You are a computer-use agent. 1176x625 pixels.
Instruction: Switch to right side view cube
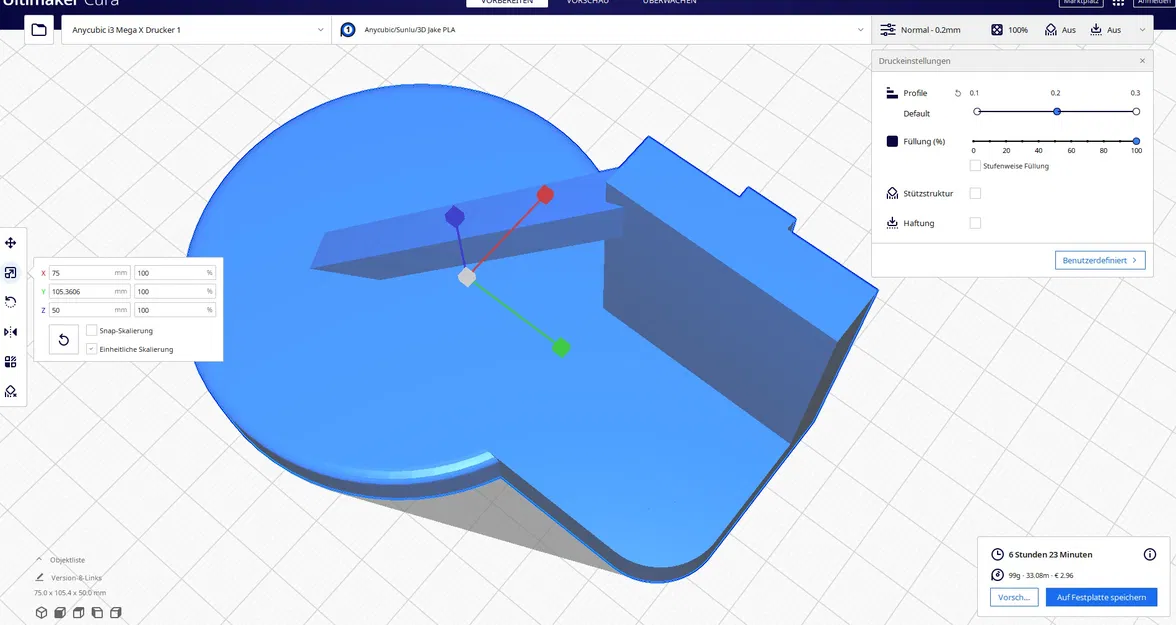(116, 612)
